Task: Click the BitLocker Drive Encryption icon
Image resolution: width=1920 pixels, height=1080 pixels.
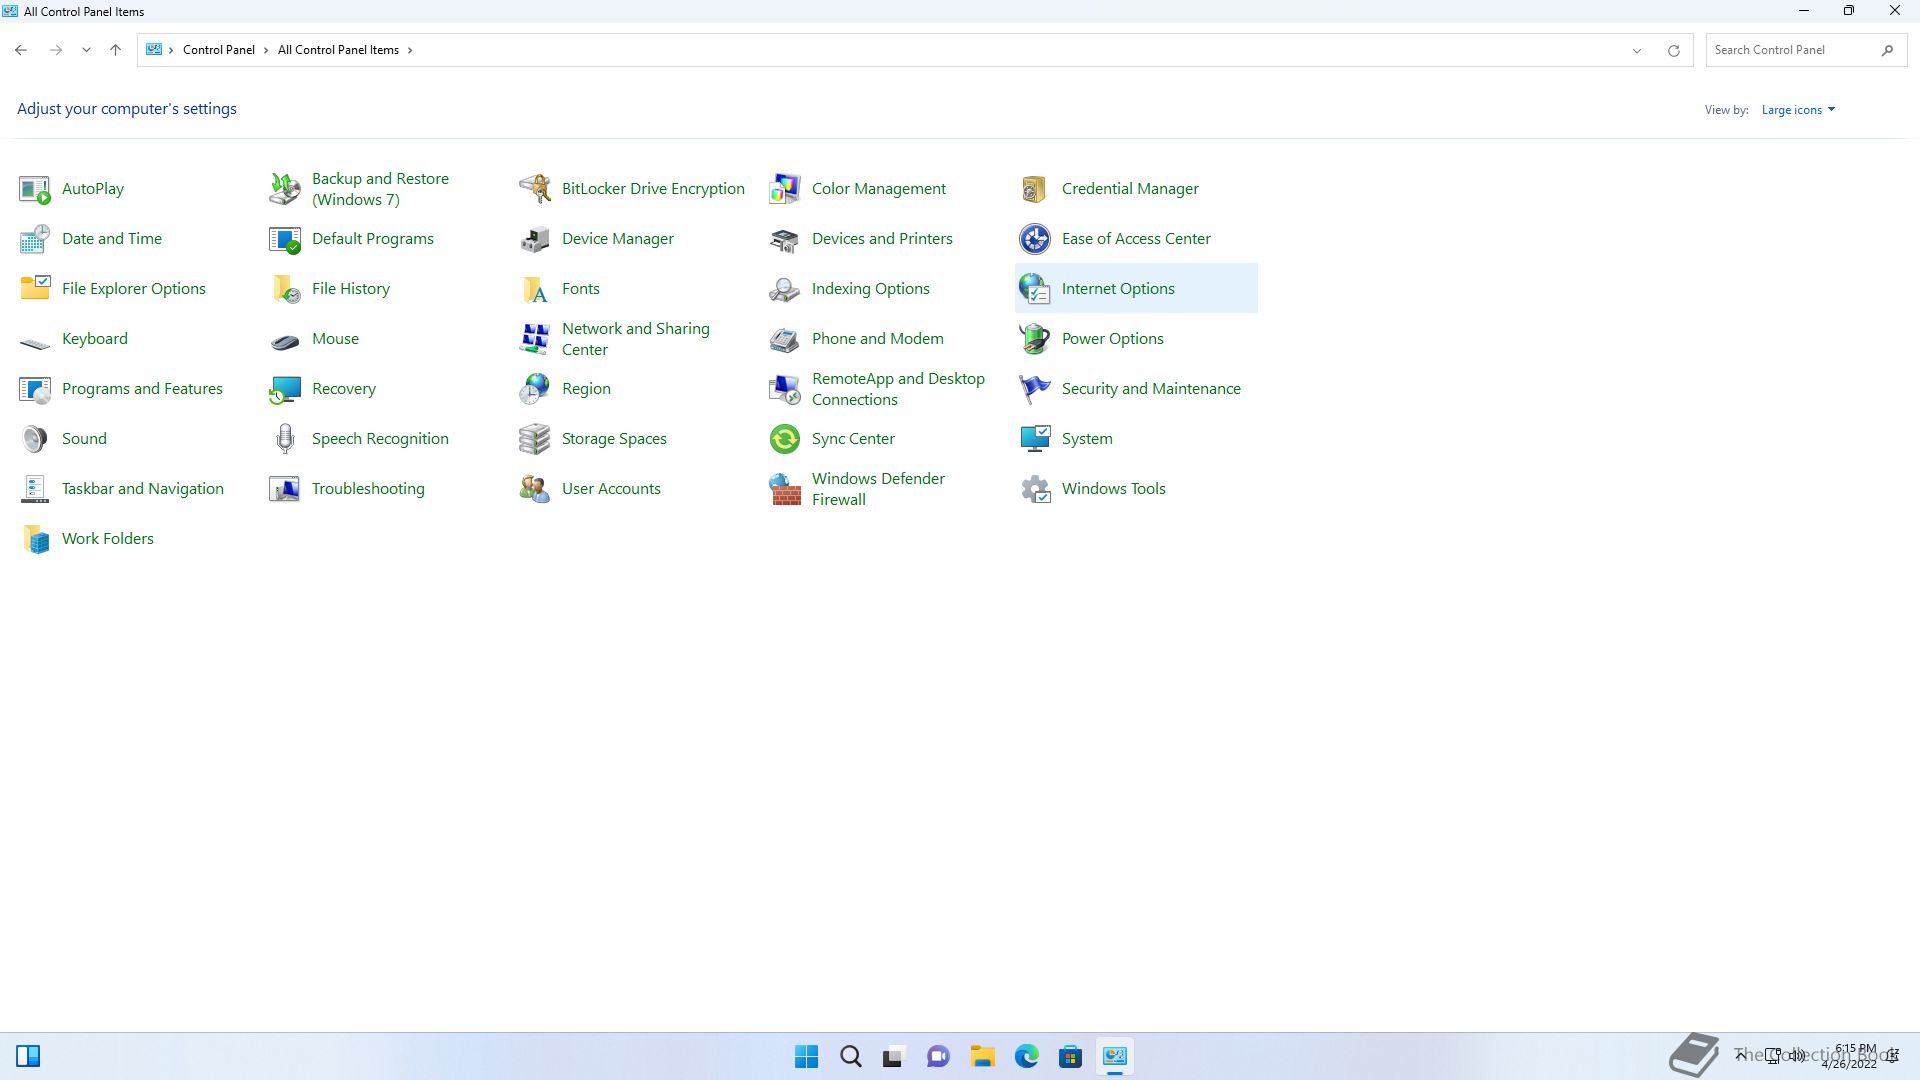Action: tap(535, 189)
